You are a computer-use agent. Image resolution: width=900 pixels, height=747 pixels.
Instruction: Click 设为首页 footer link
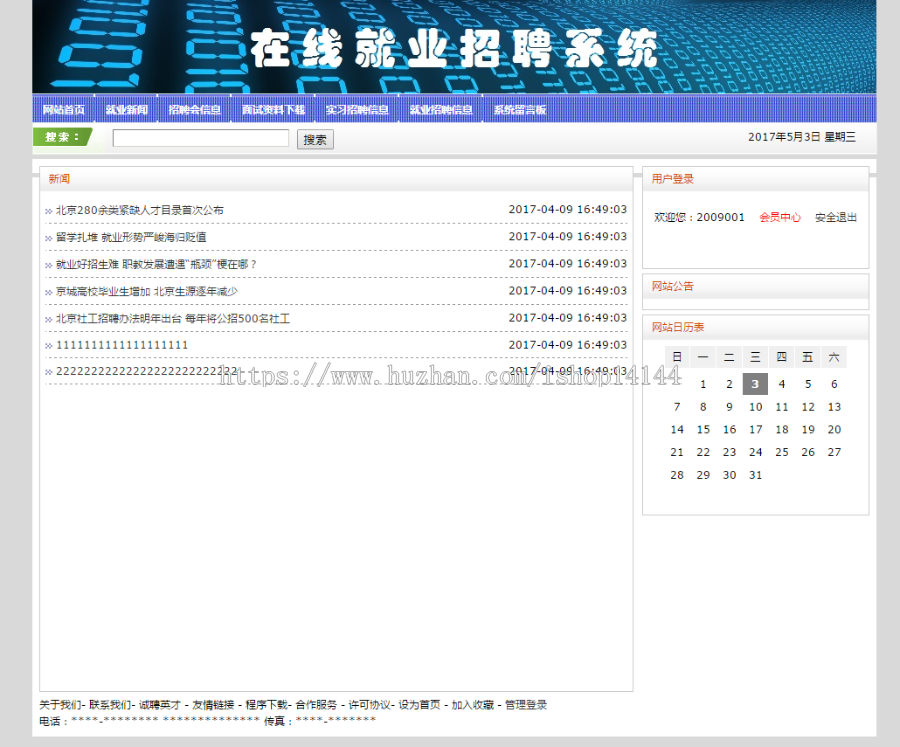coord(420,705)
